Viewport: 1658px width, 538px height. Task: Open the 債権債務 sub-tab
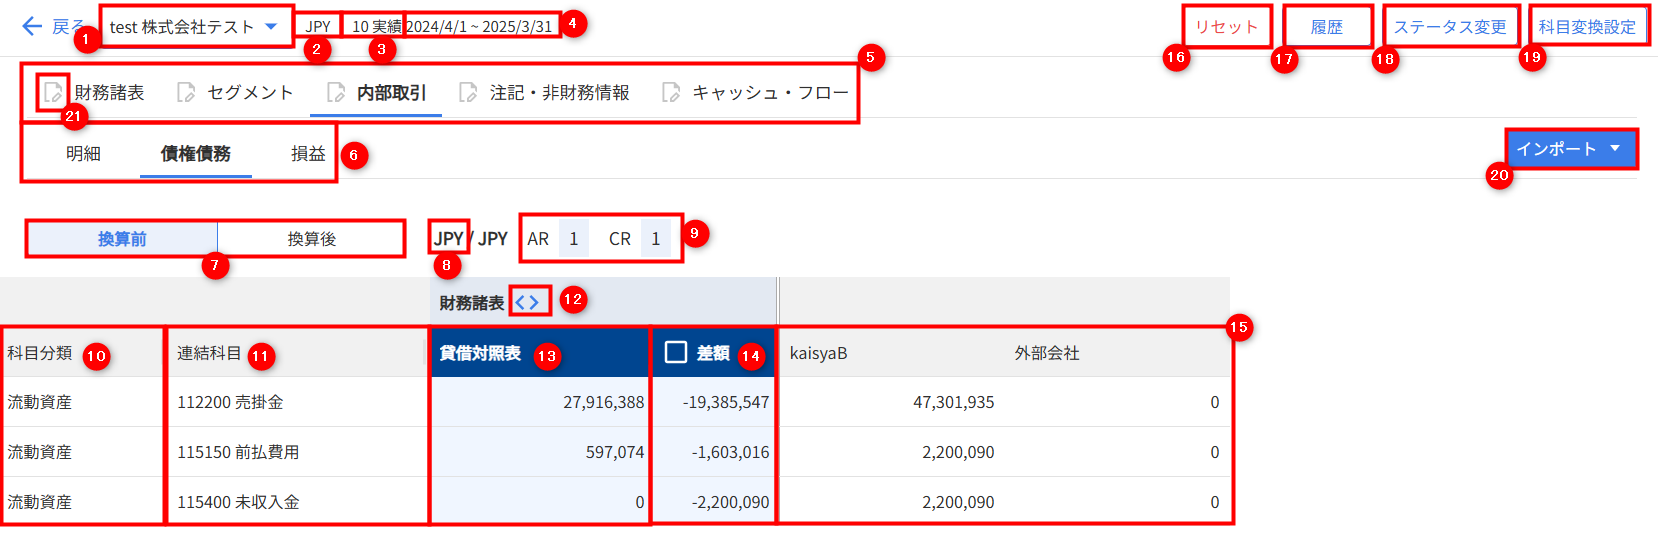click(x=196, y=154)
